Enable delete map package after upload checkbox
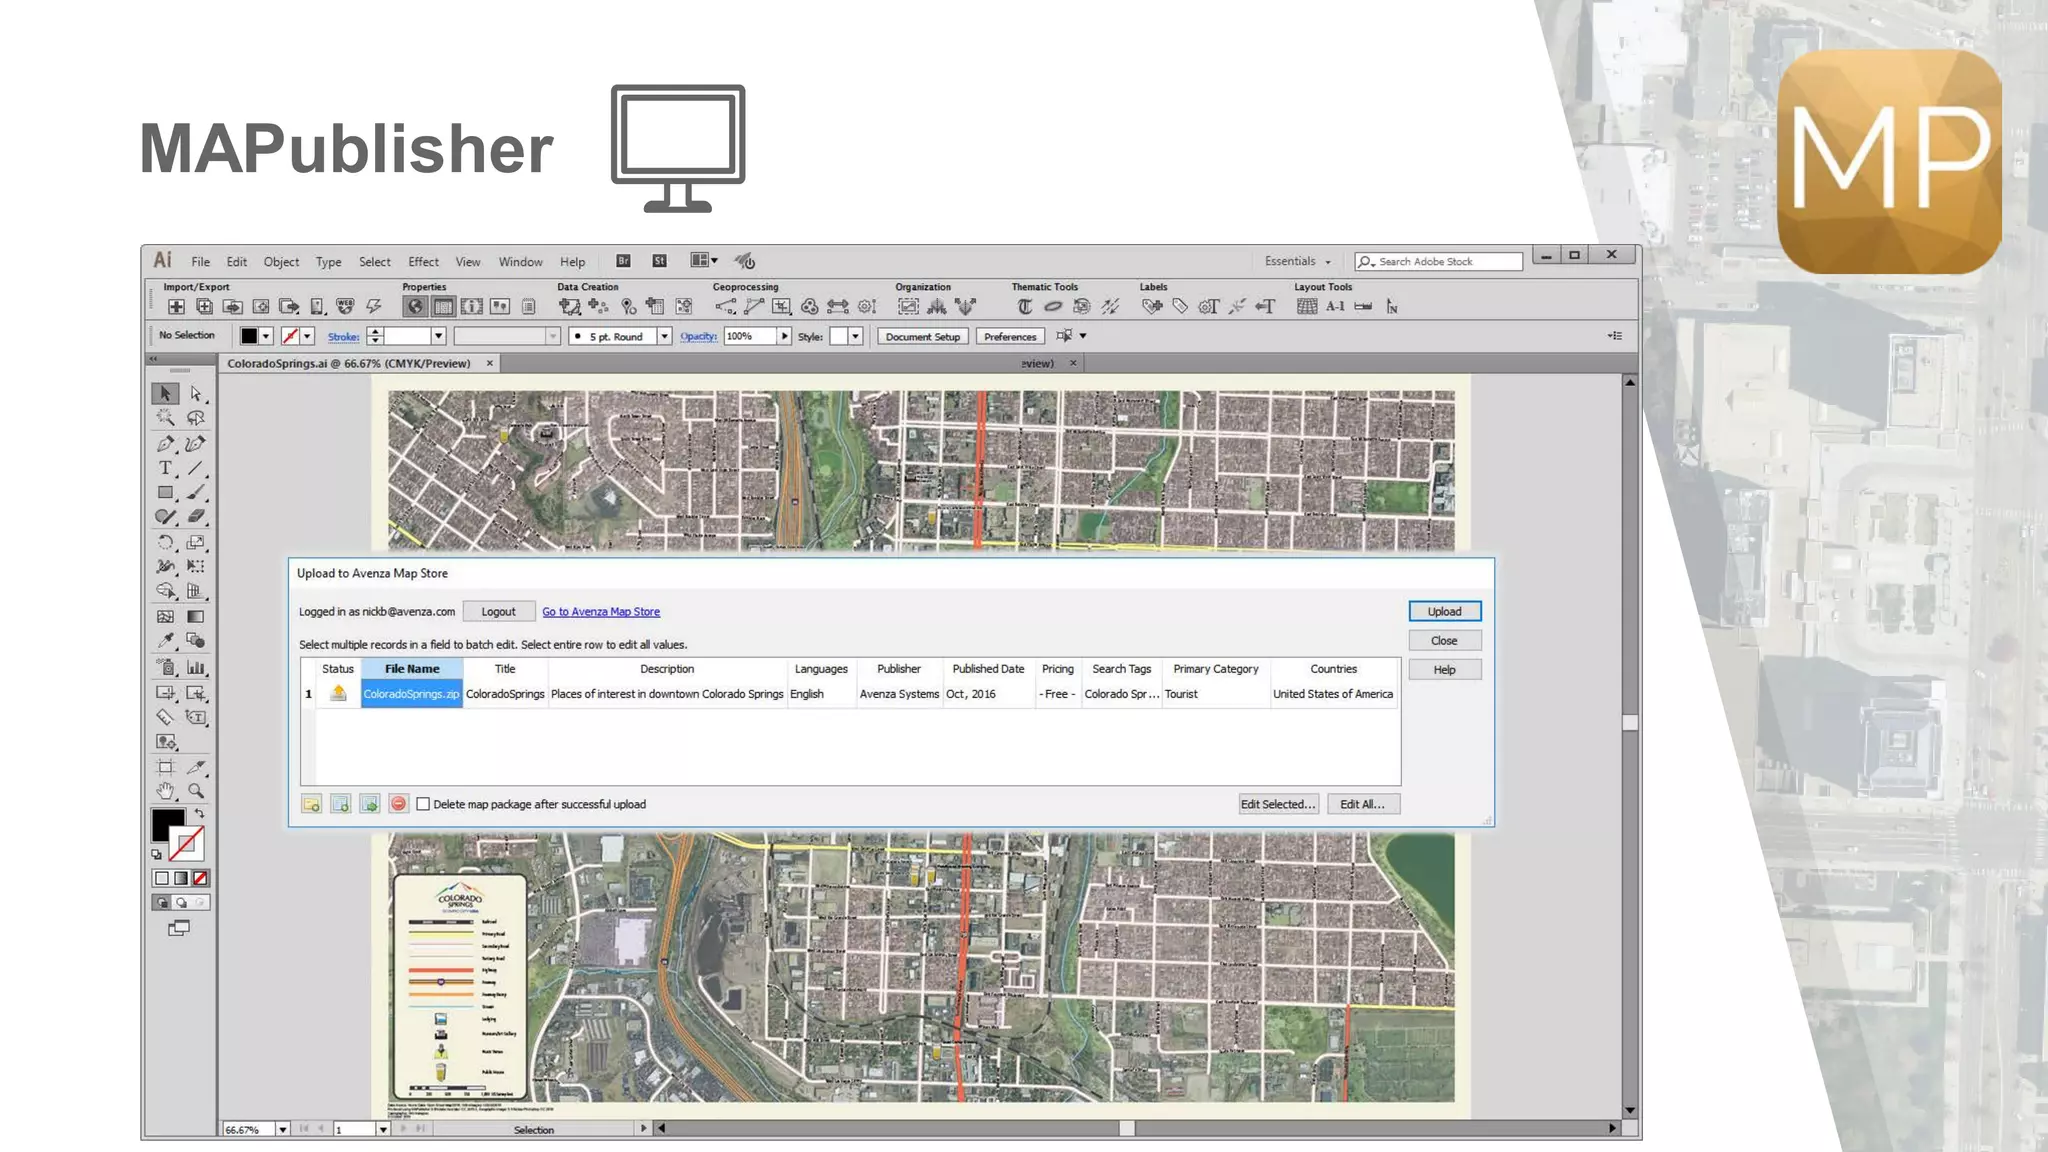 (x=423, y=804)
